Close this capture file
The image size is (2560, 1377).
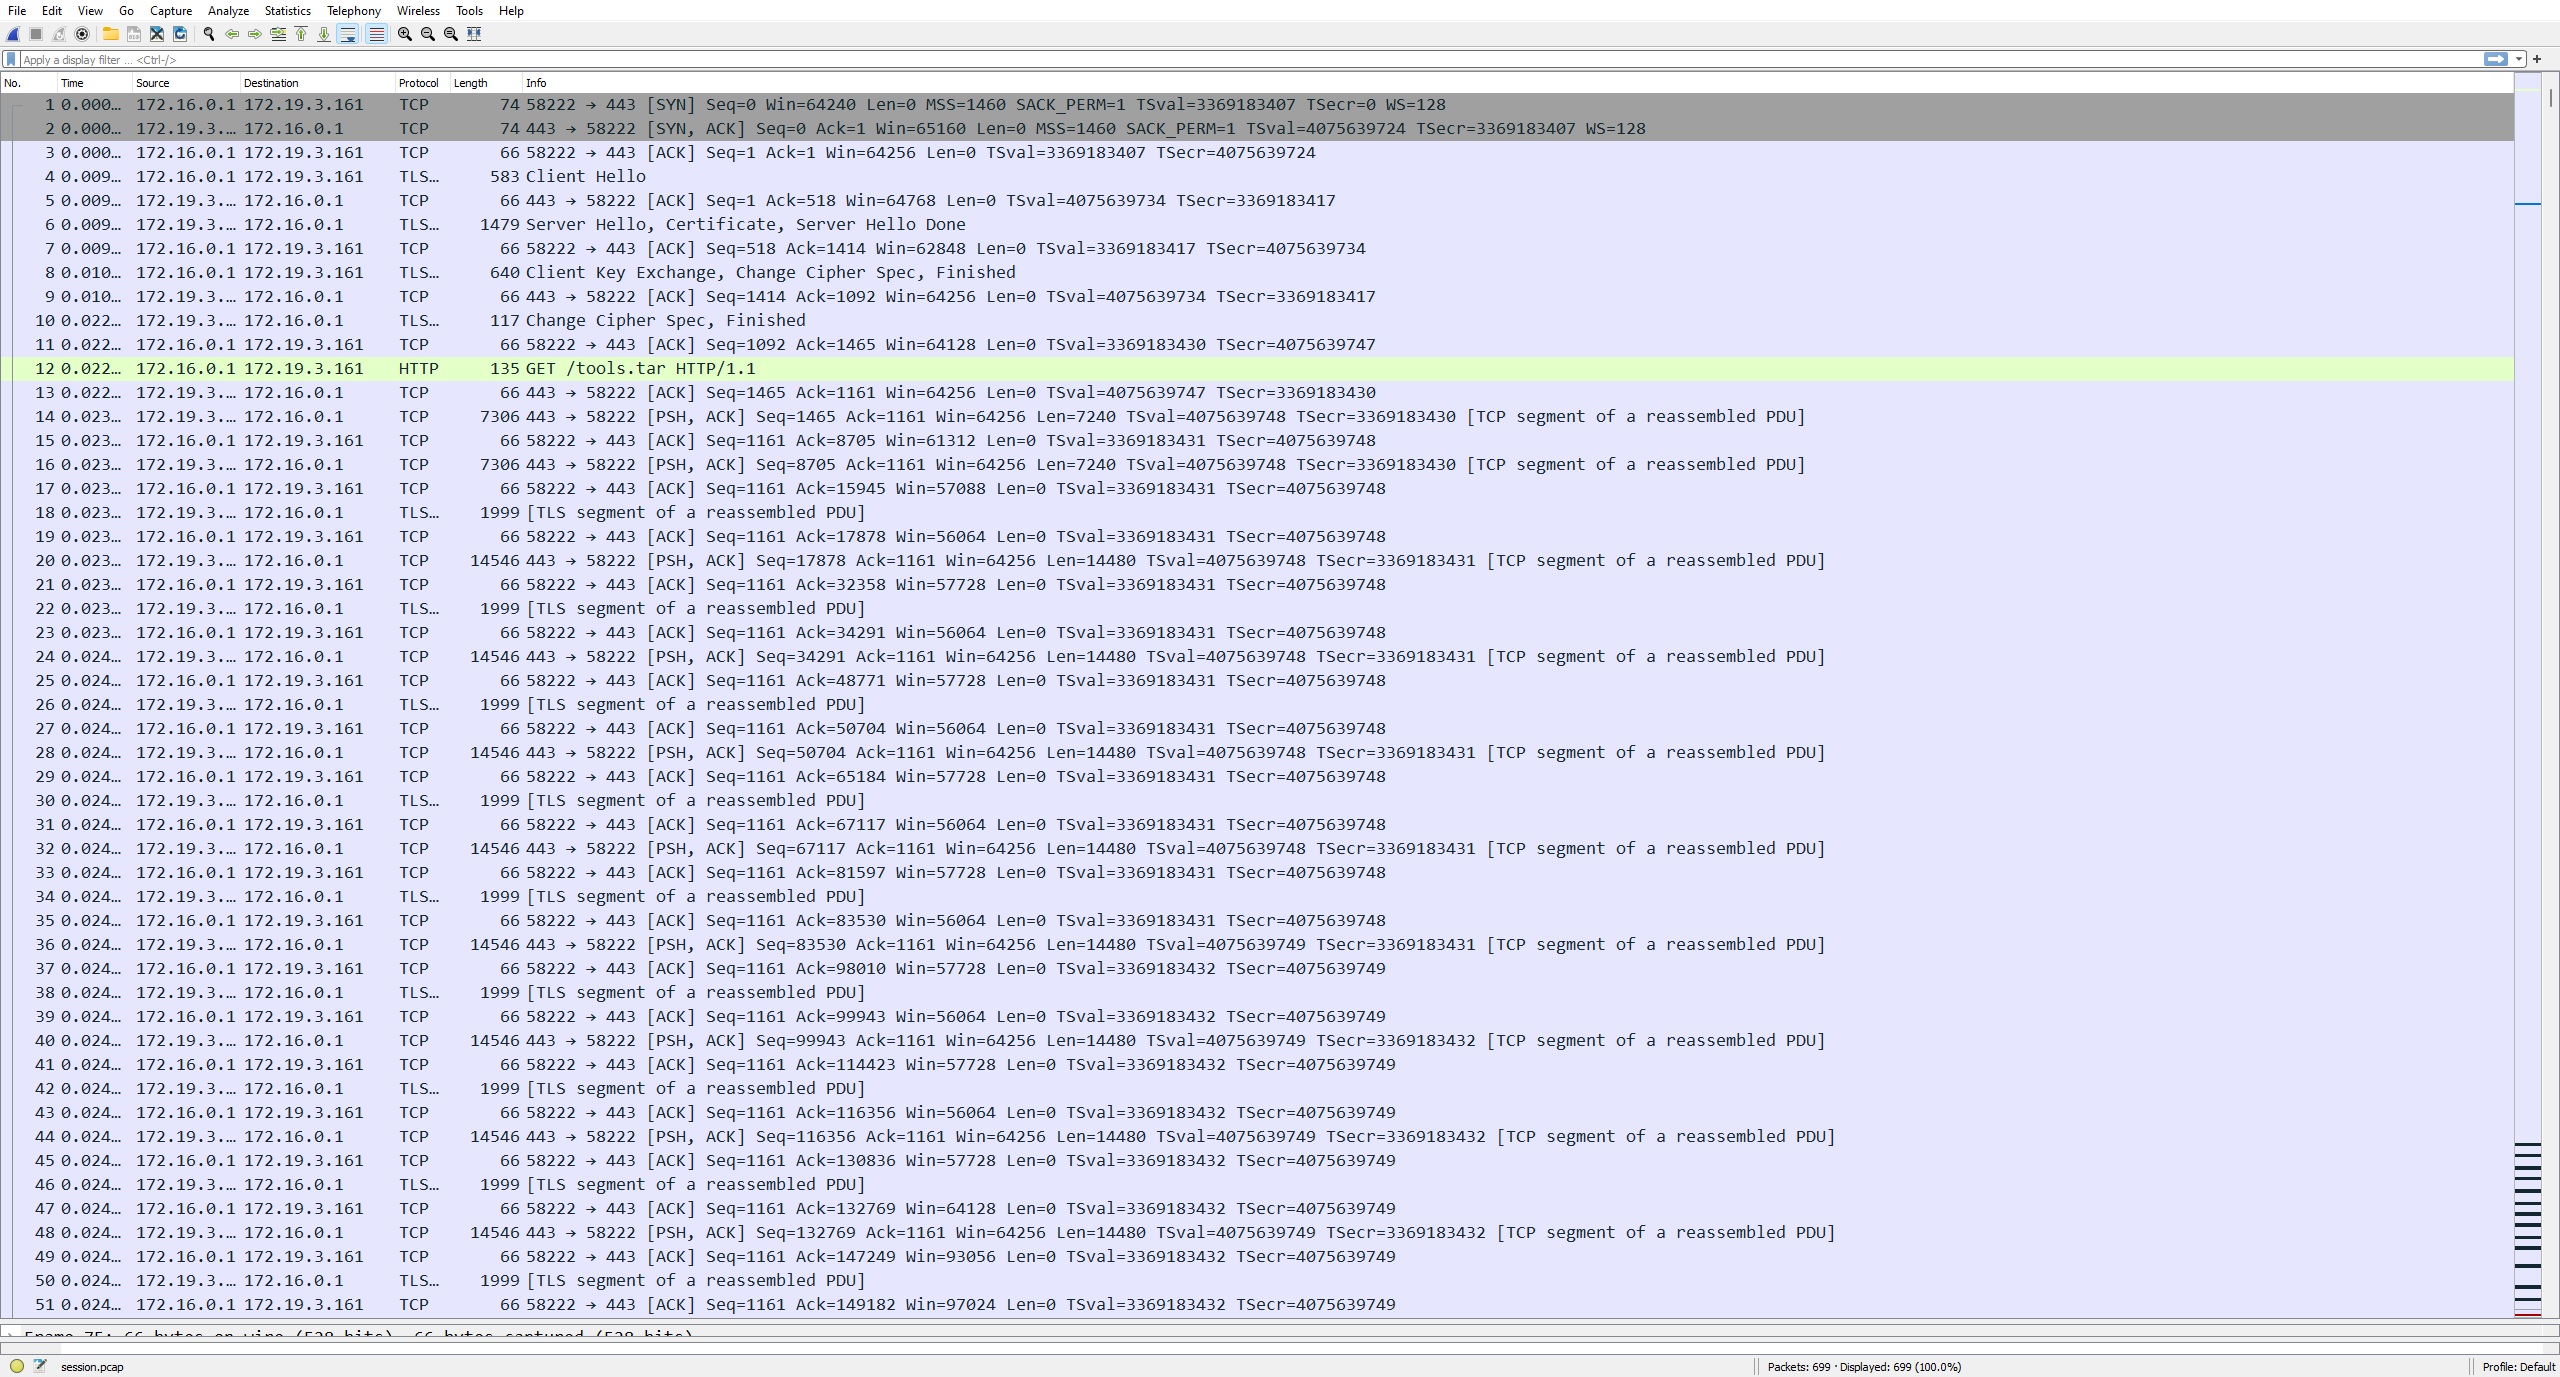click(x=156, y=34)
